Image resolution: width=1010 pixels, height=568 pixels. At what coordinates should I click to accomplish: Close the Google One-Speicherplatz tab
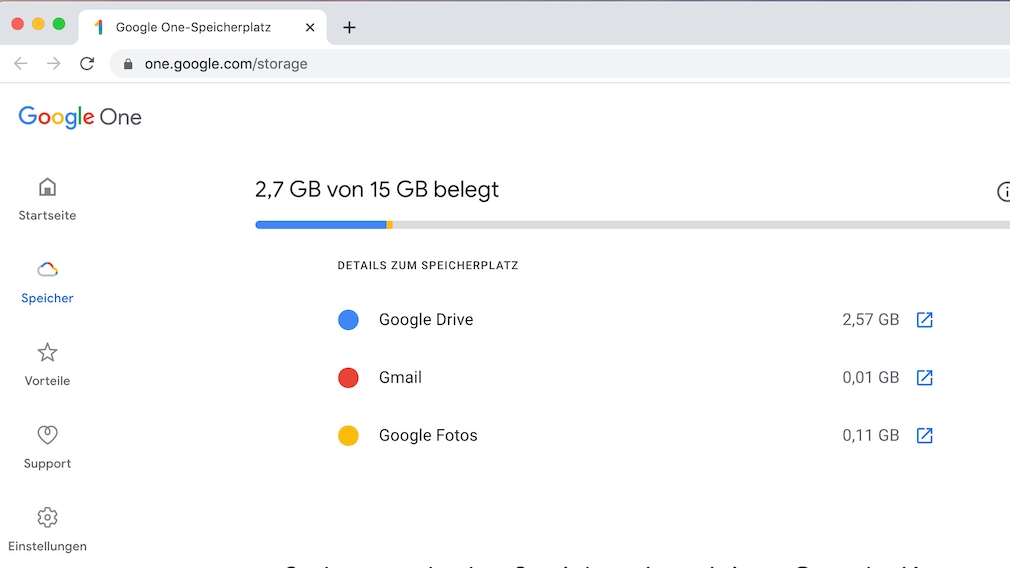pos(310,28)
